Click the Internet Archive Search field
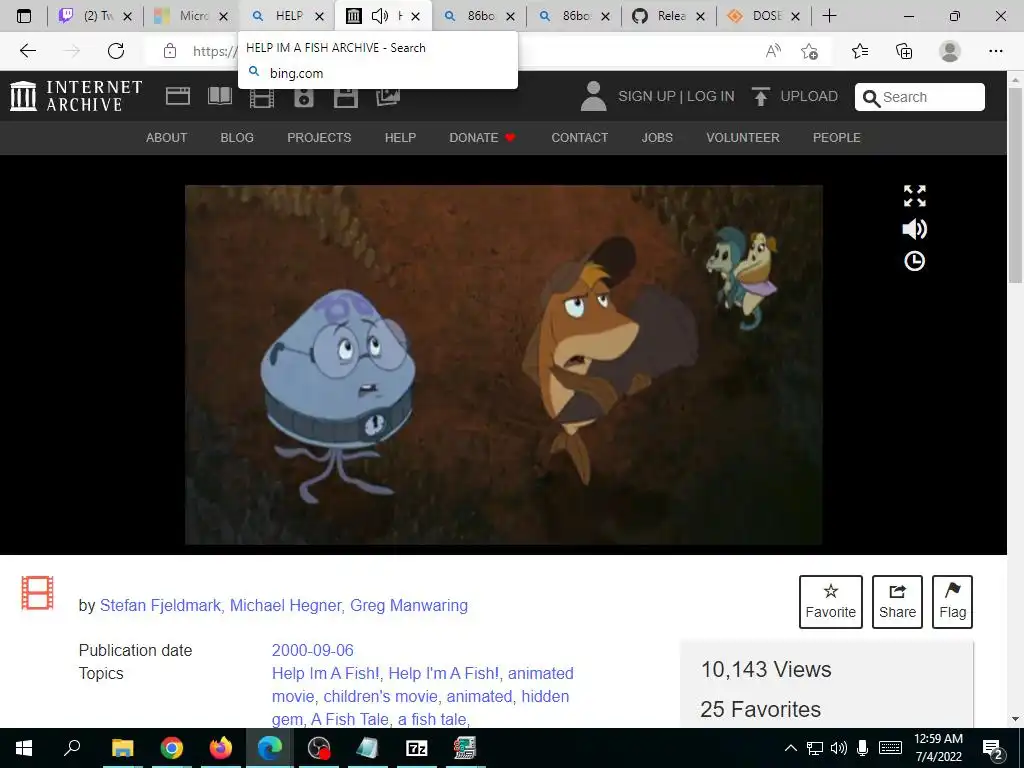The width and height of the screenshot is (1024, 768). 920,97
